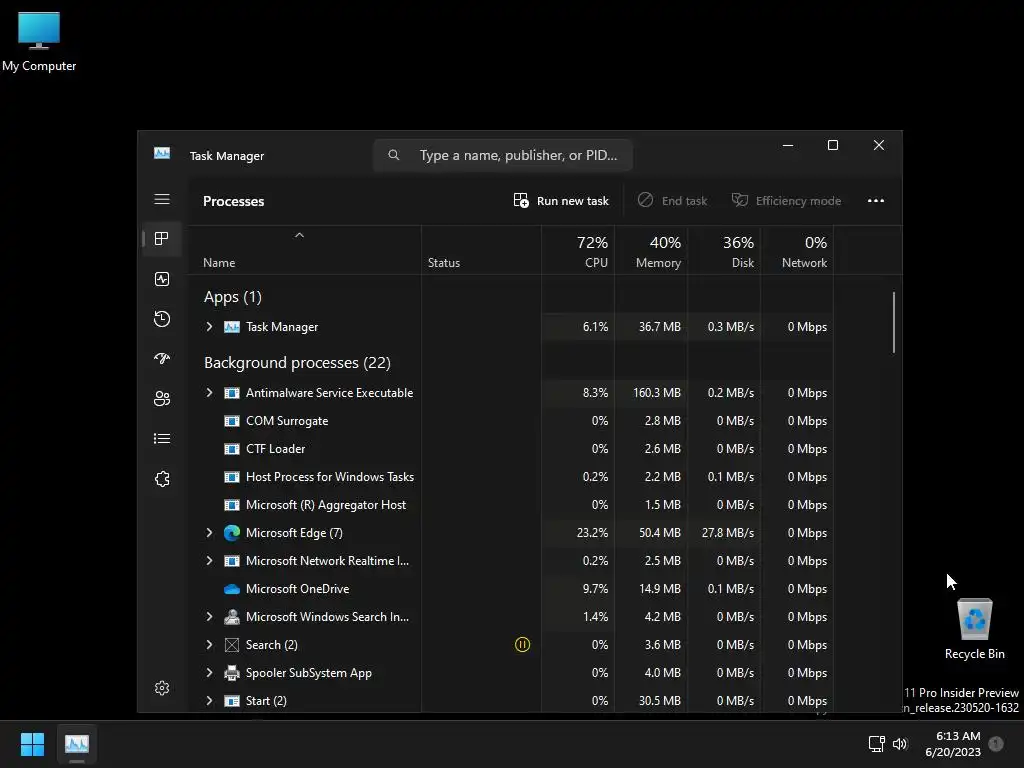Select the Processes page icon in sidebar
Viewport: 1024px width, 768px height.
click(x=162, y=239)
